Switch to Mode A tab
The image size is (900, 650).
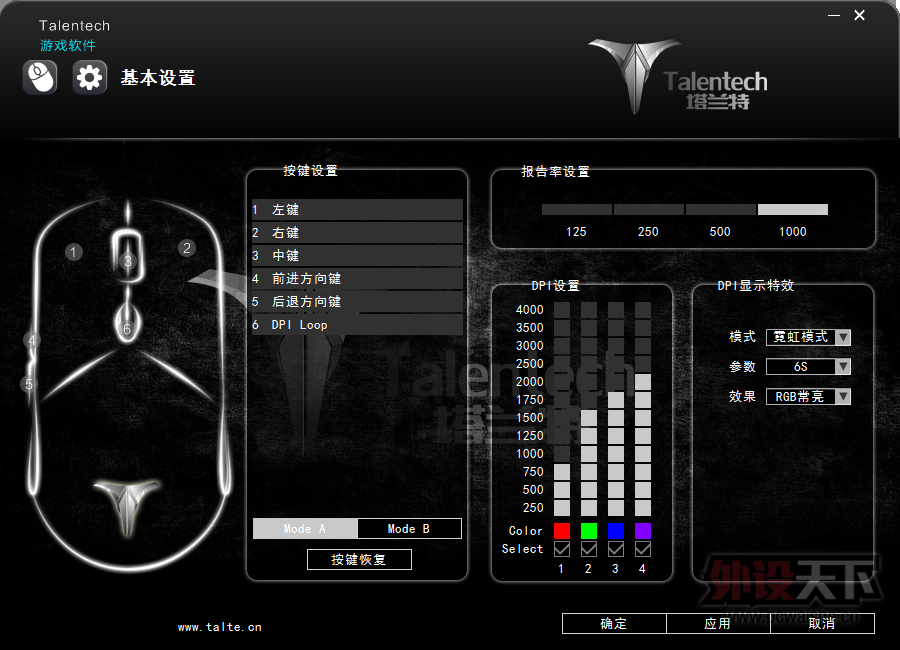tap(305, 528)
